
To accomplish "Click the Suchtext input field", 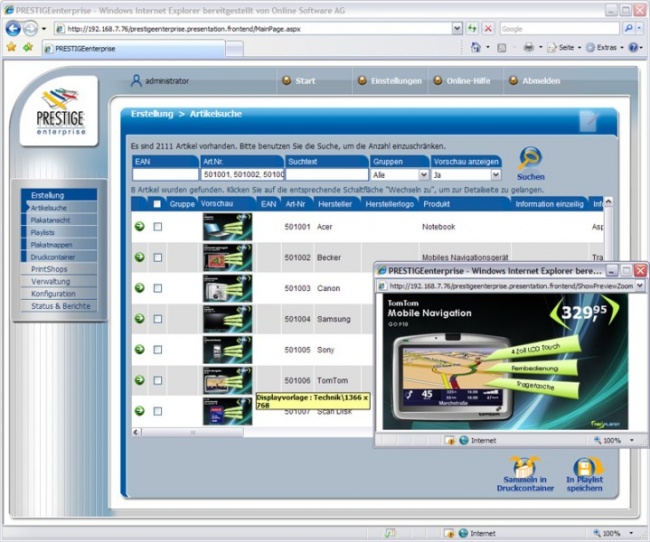I will click(327, 175).
